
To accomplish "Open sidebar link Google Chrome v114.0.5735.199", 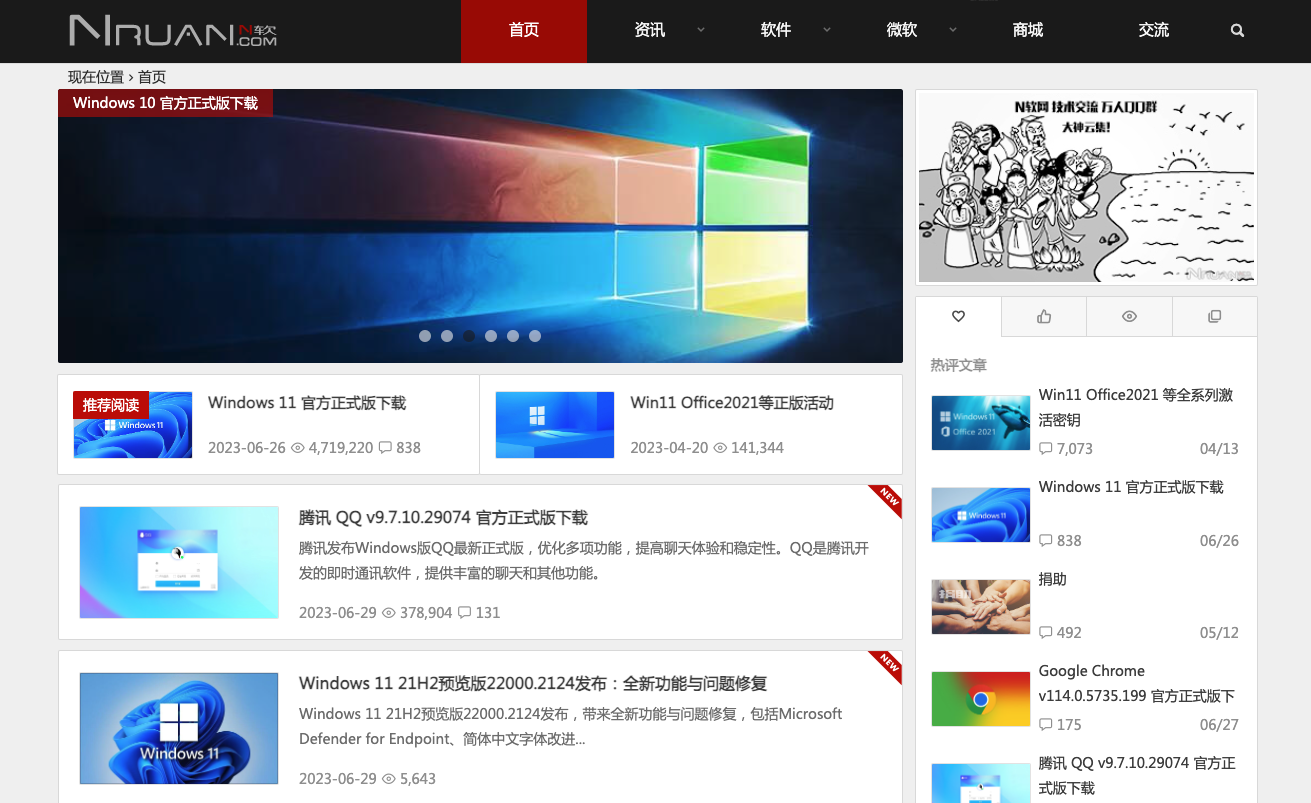I will point(1137,683).
